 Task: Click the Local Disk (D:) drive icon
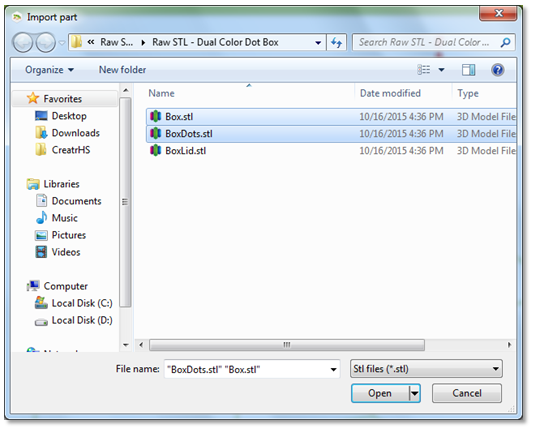[41, 321]
